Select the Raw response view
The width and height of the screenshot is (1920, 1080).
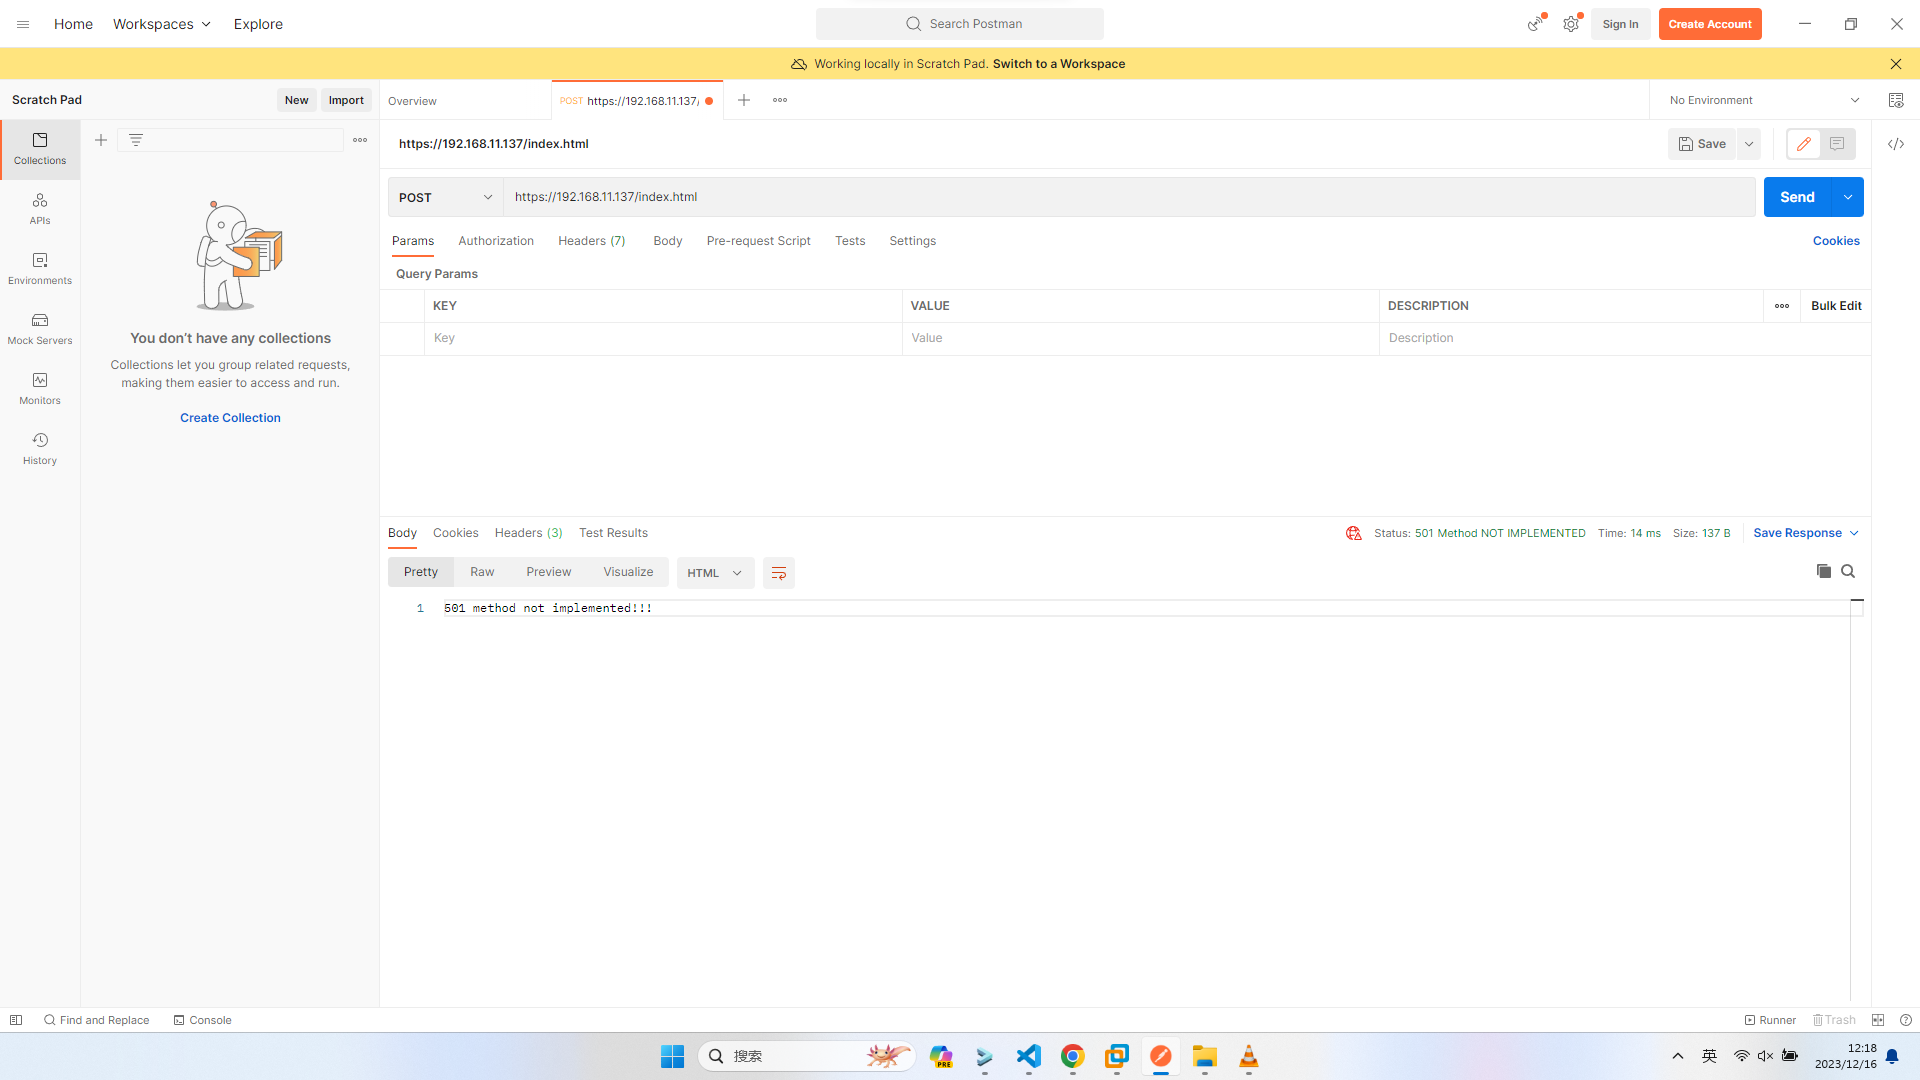[482, 572]
